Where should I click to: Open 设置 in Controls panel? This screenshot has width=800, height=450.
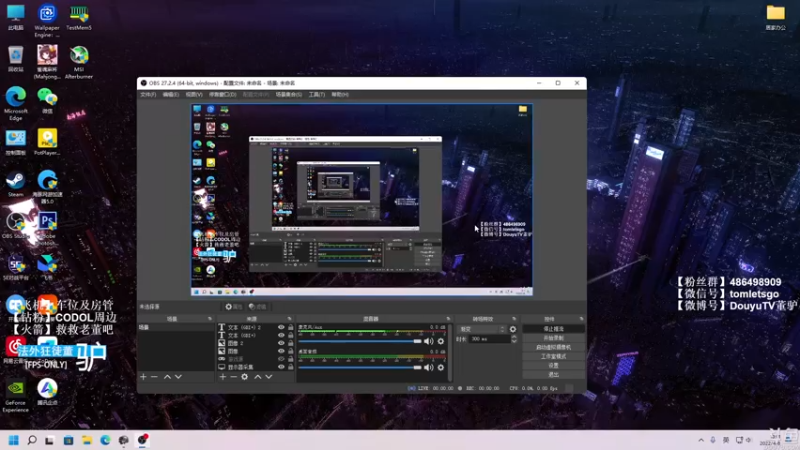pos(554,365)
